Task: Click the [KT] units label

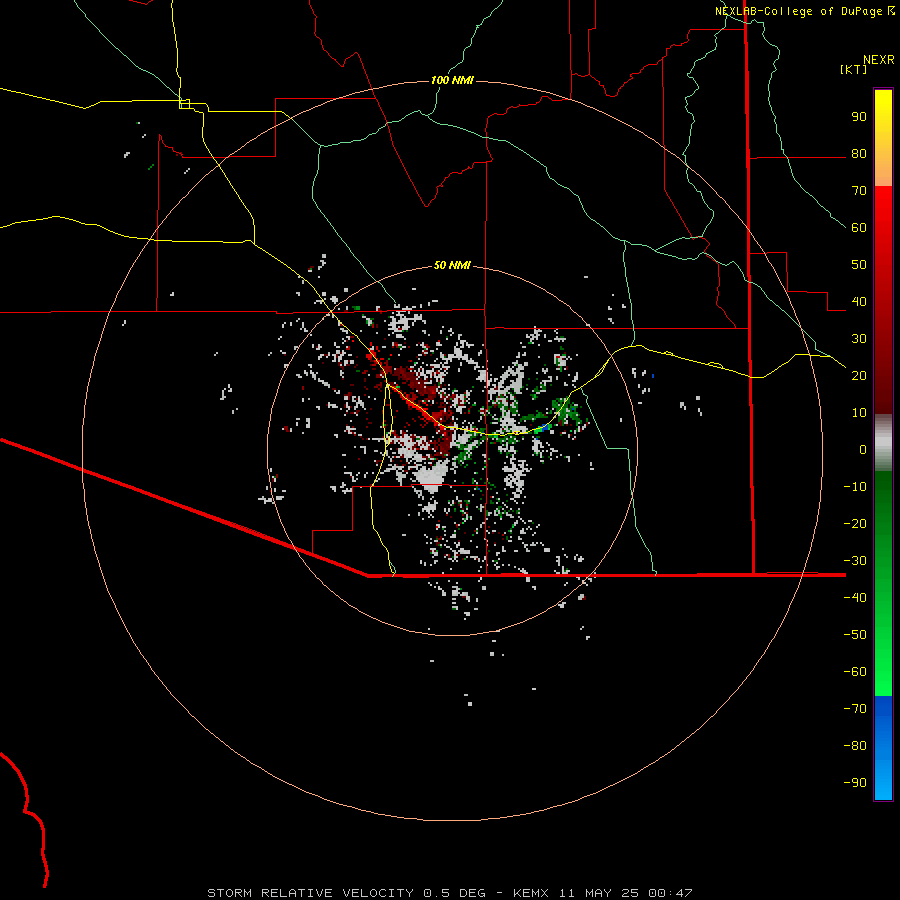Action: click(x=853, y=69)
